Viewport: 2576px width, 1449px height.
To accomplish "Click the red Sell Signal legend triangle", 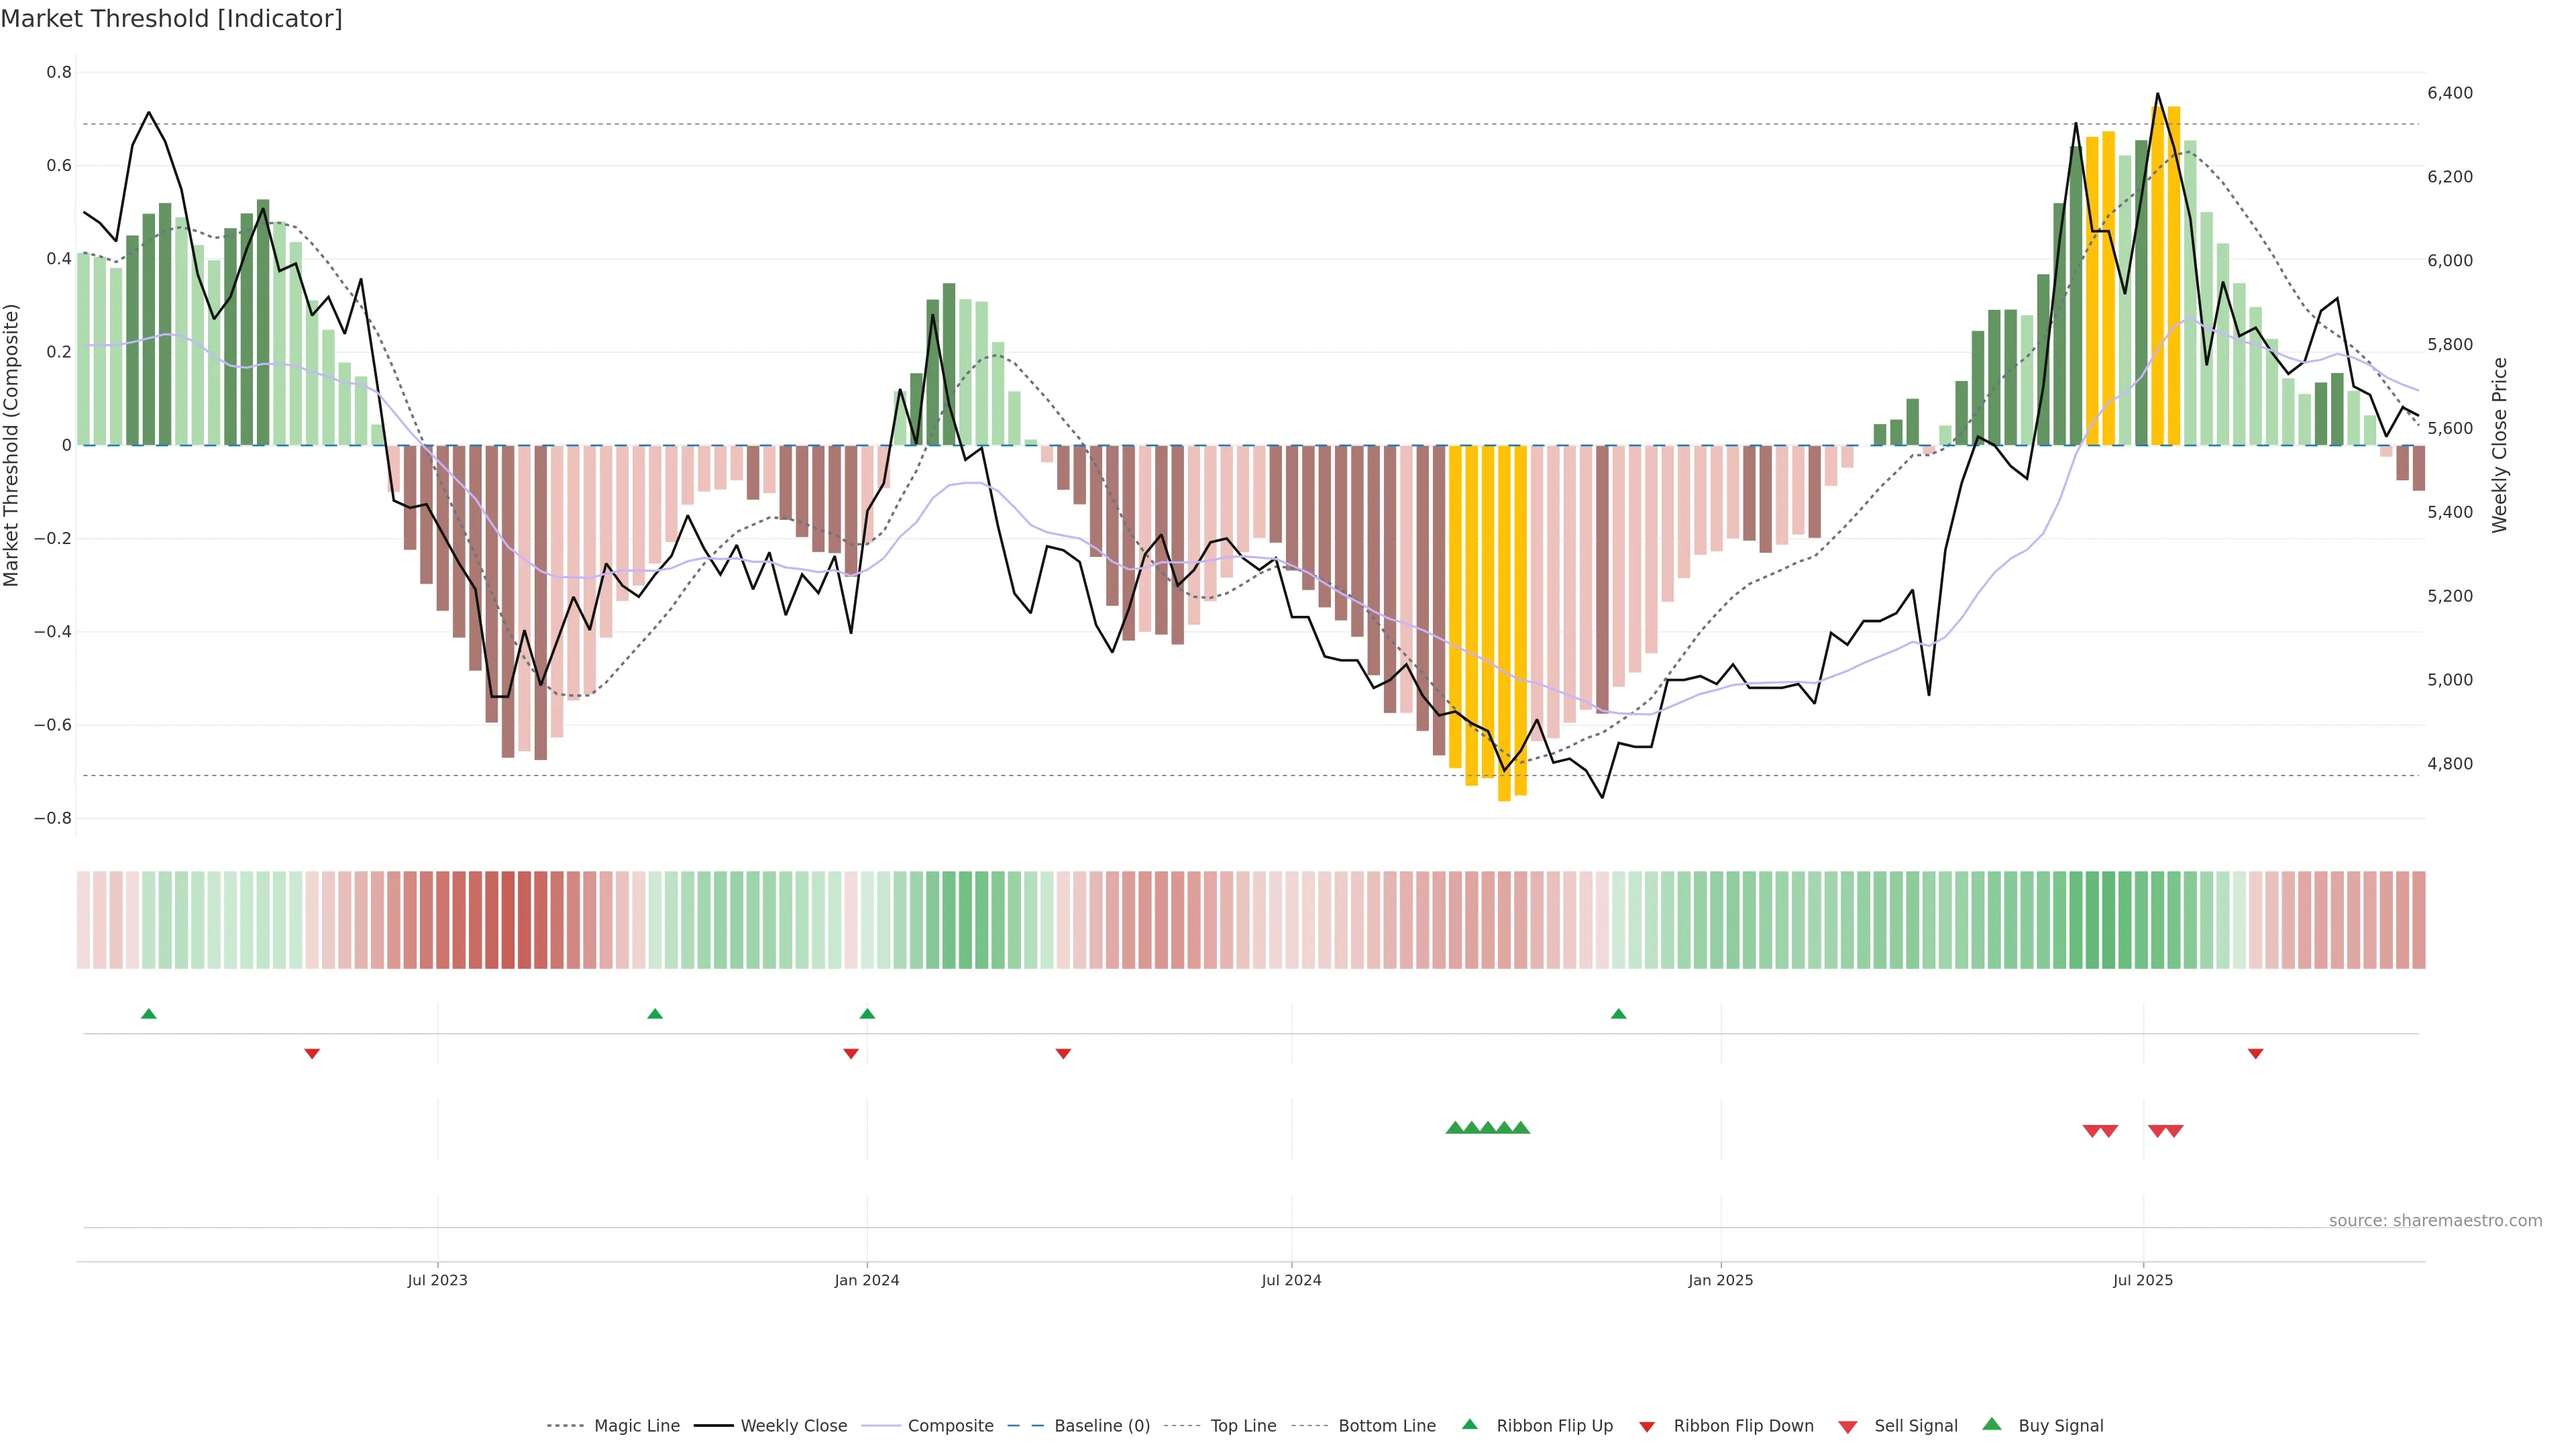I will point(1847,1426).
